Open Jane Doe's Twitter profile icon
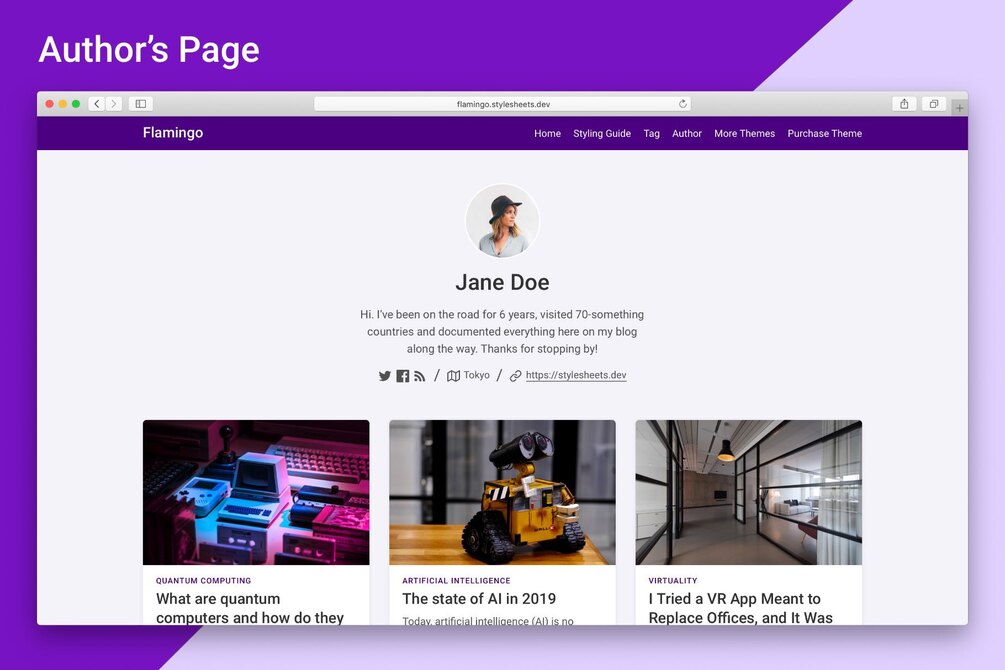1005x670 pixels. [x=385, y=376]
